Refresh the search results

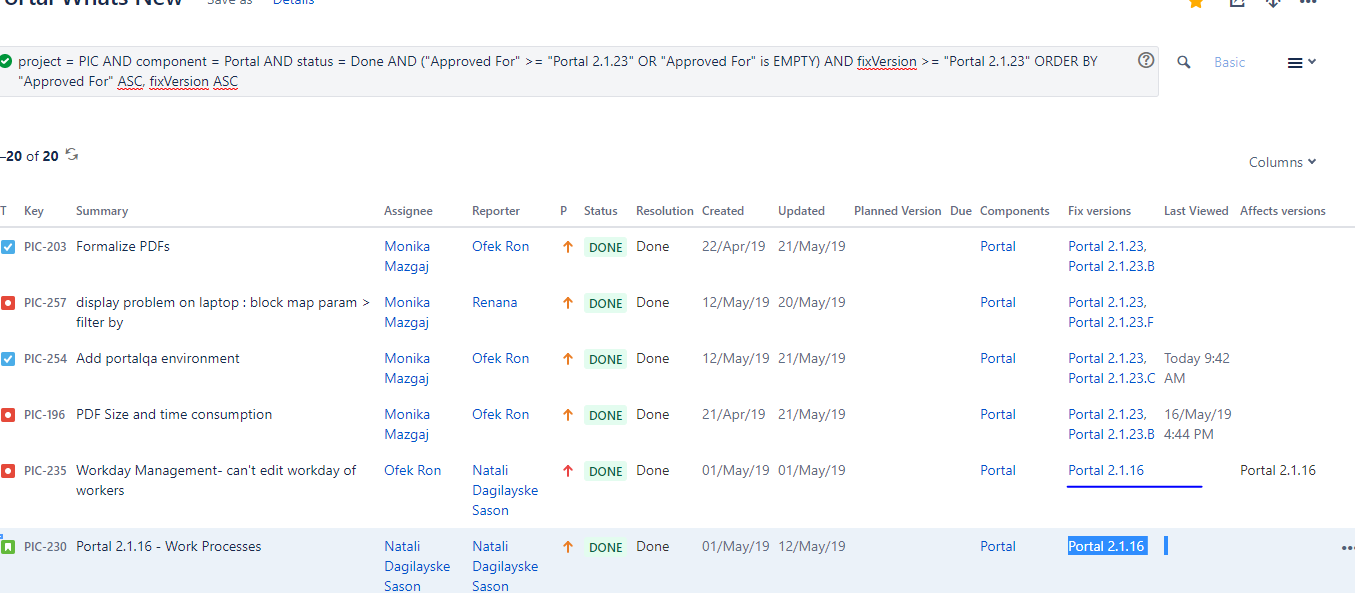click(71, 155)
